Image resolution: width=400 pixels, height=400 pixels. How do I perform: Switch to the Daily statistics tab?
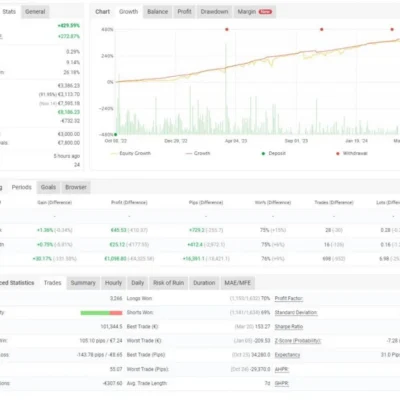tap(137, 283)
